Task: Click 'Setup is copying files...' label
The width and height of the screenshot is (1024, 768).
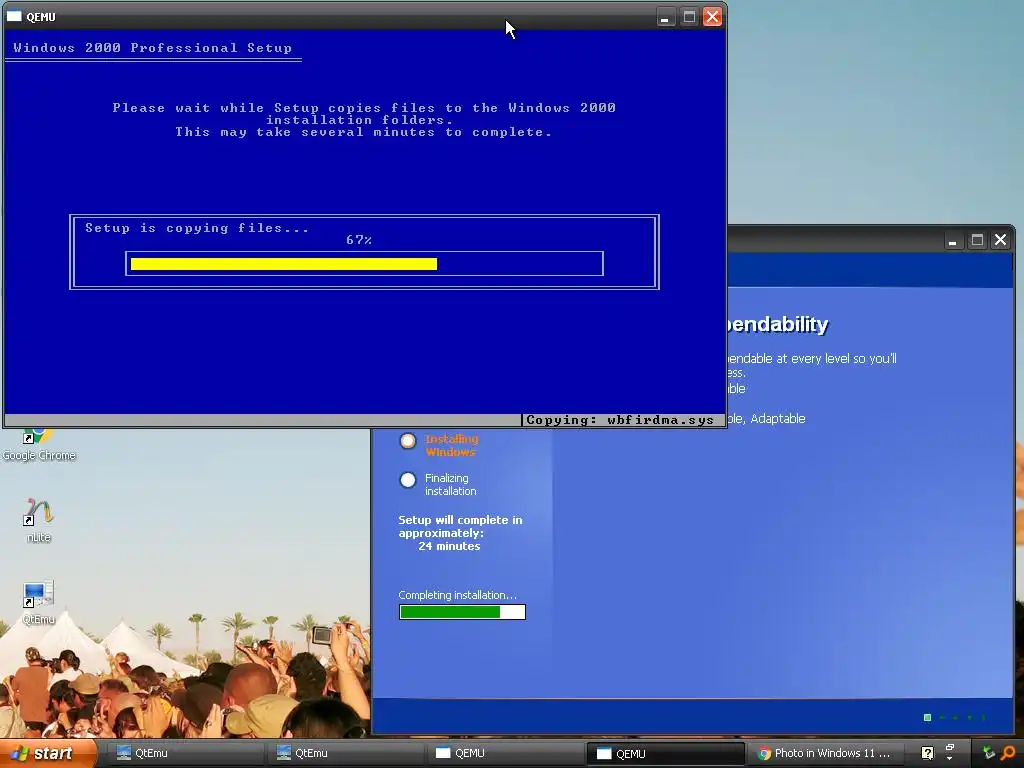Action: pos(197,228)
